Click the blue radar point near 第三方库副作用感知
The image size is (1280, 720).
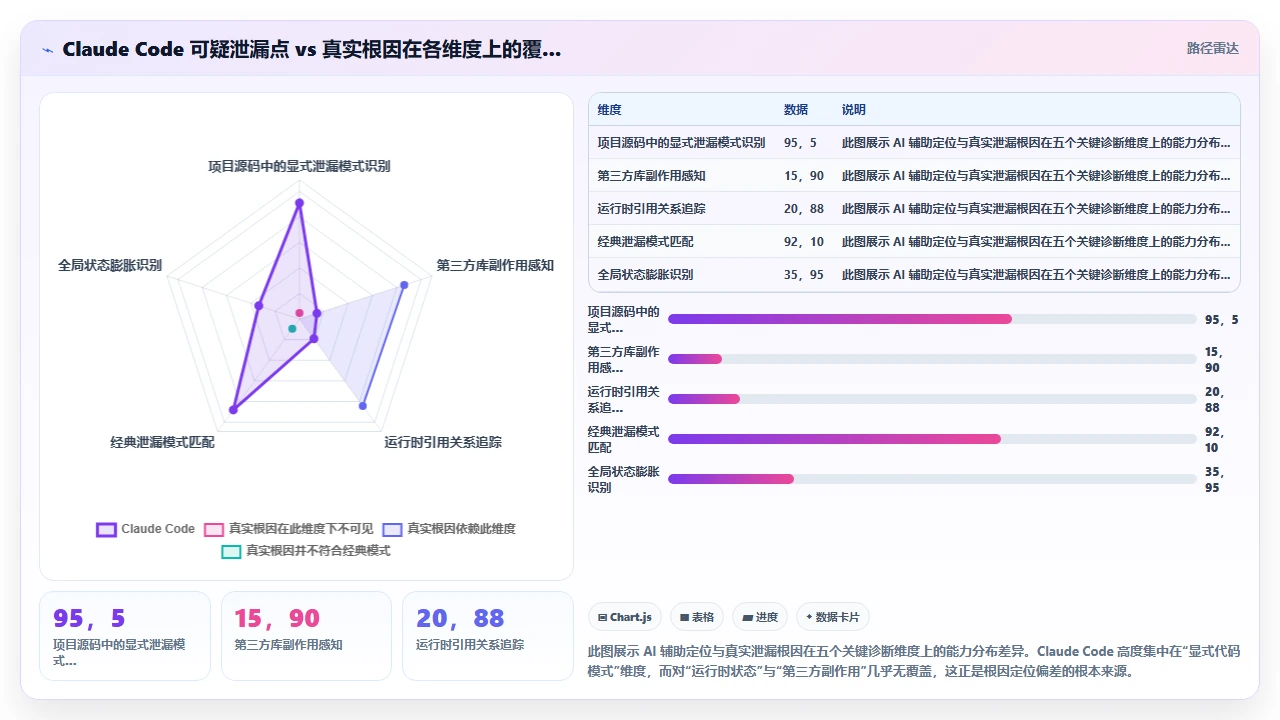[404, 285]
